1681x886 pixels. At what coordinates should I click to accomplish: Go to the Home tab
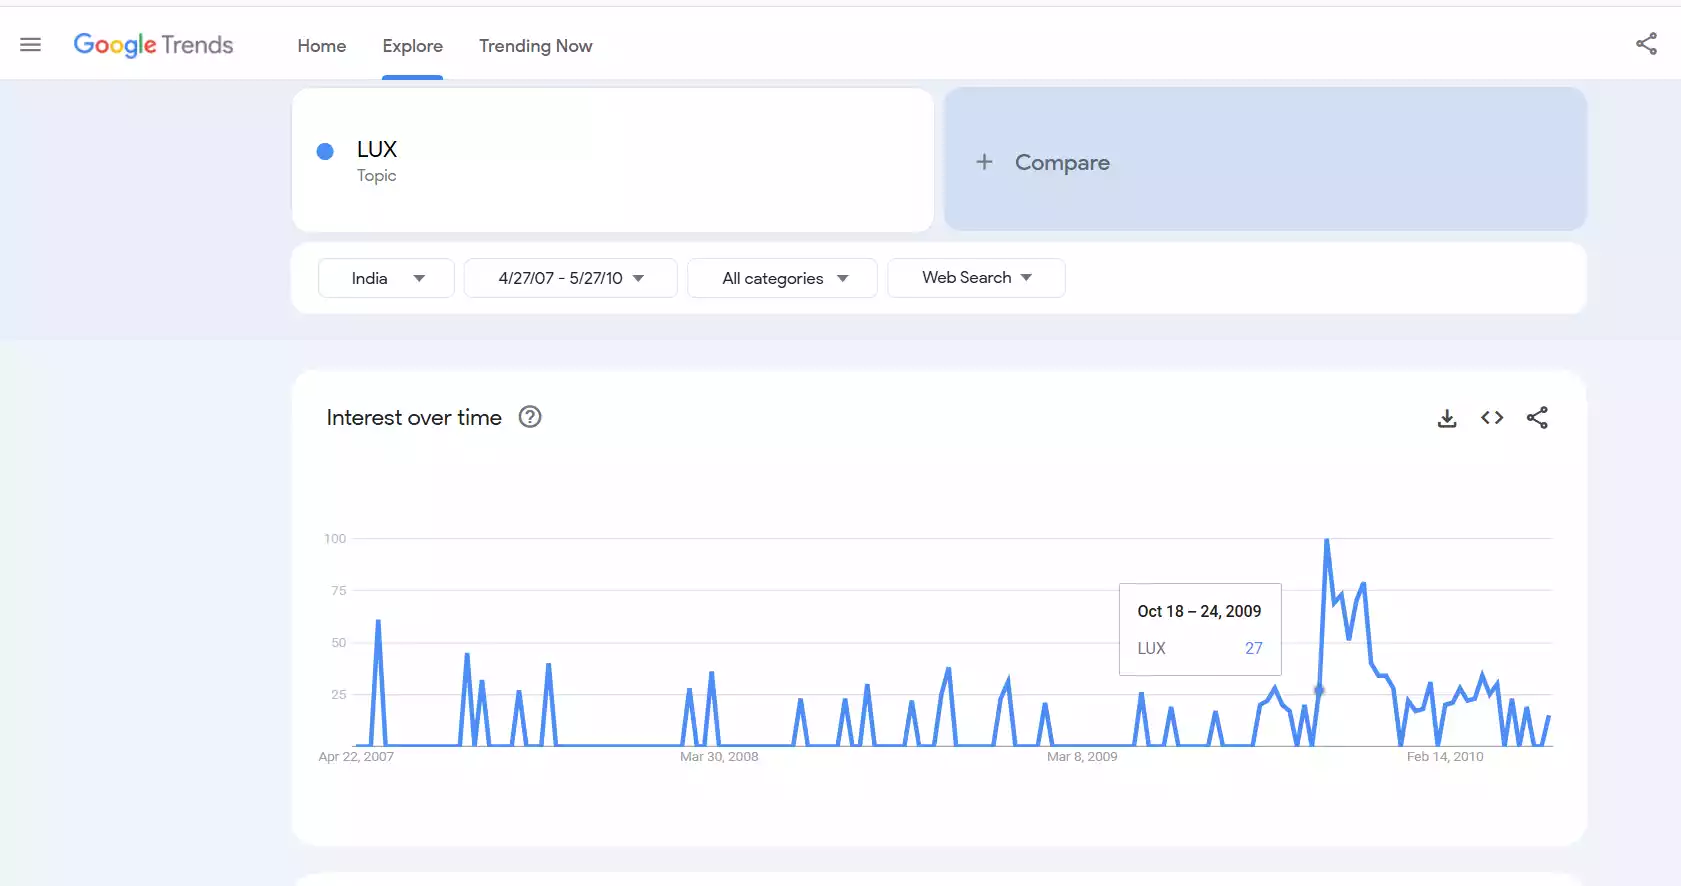click(321, 46)
